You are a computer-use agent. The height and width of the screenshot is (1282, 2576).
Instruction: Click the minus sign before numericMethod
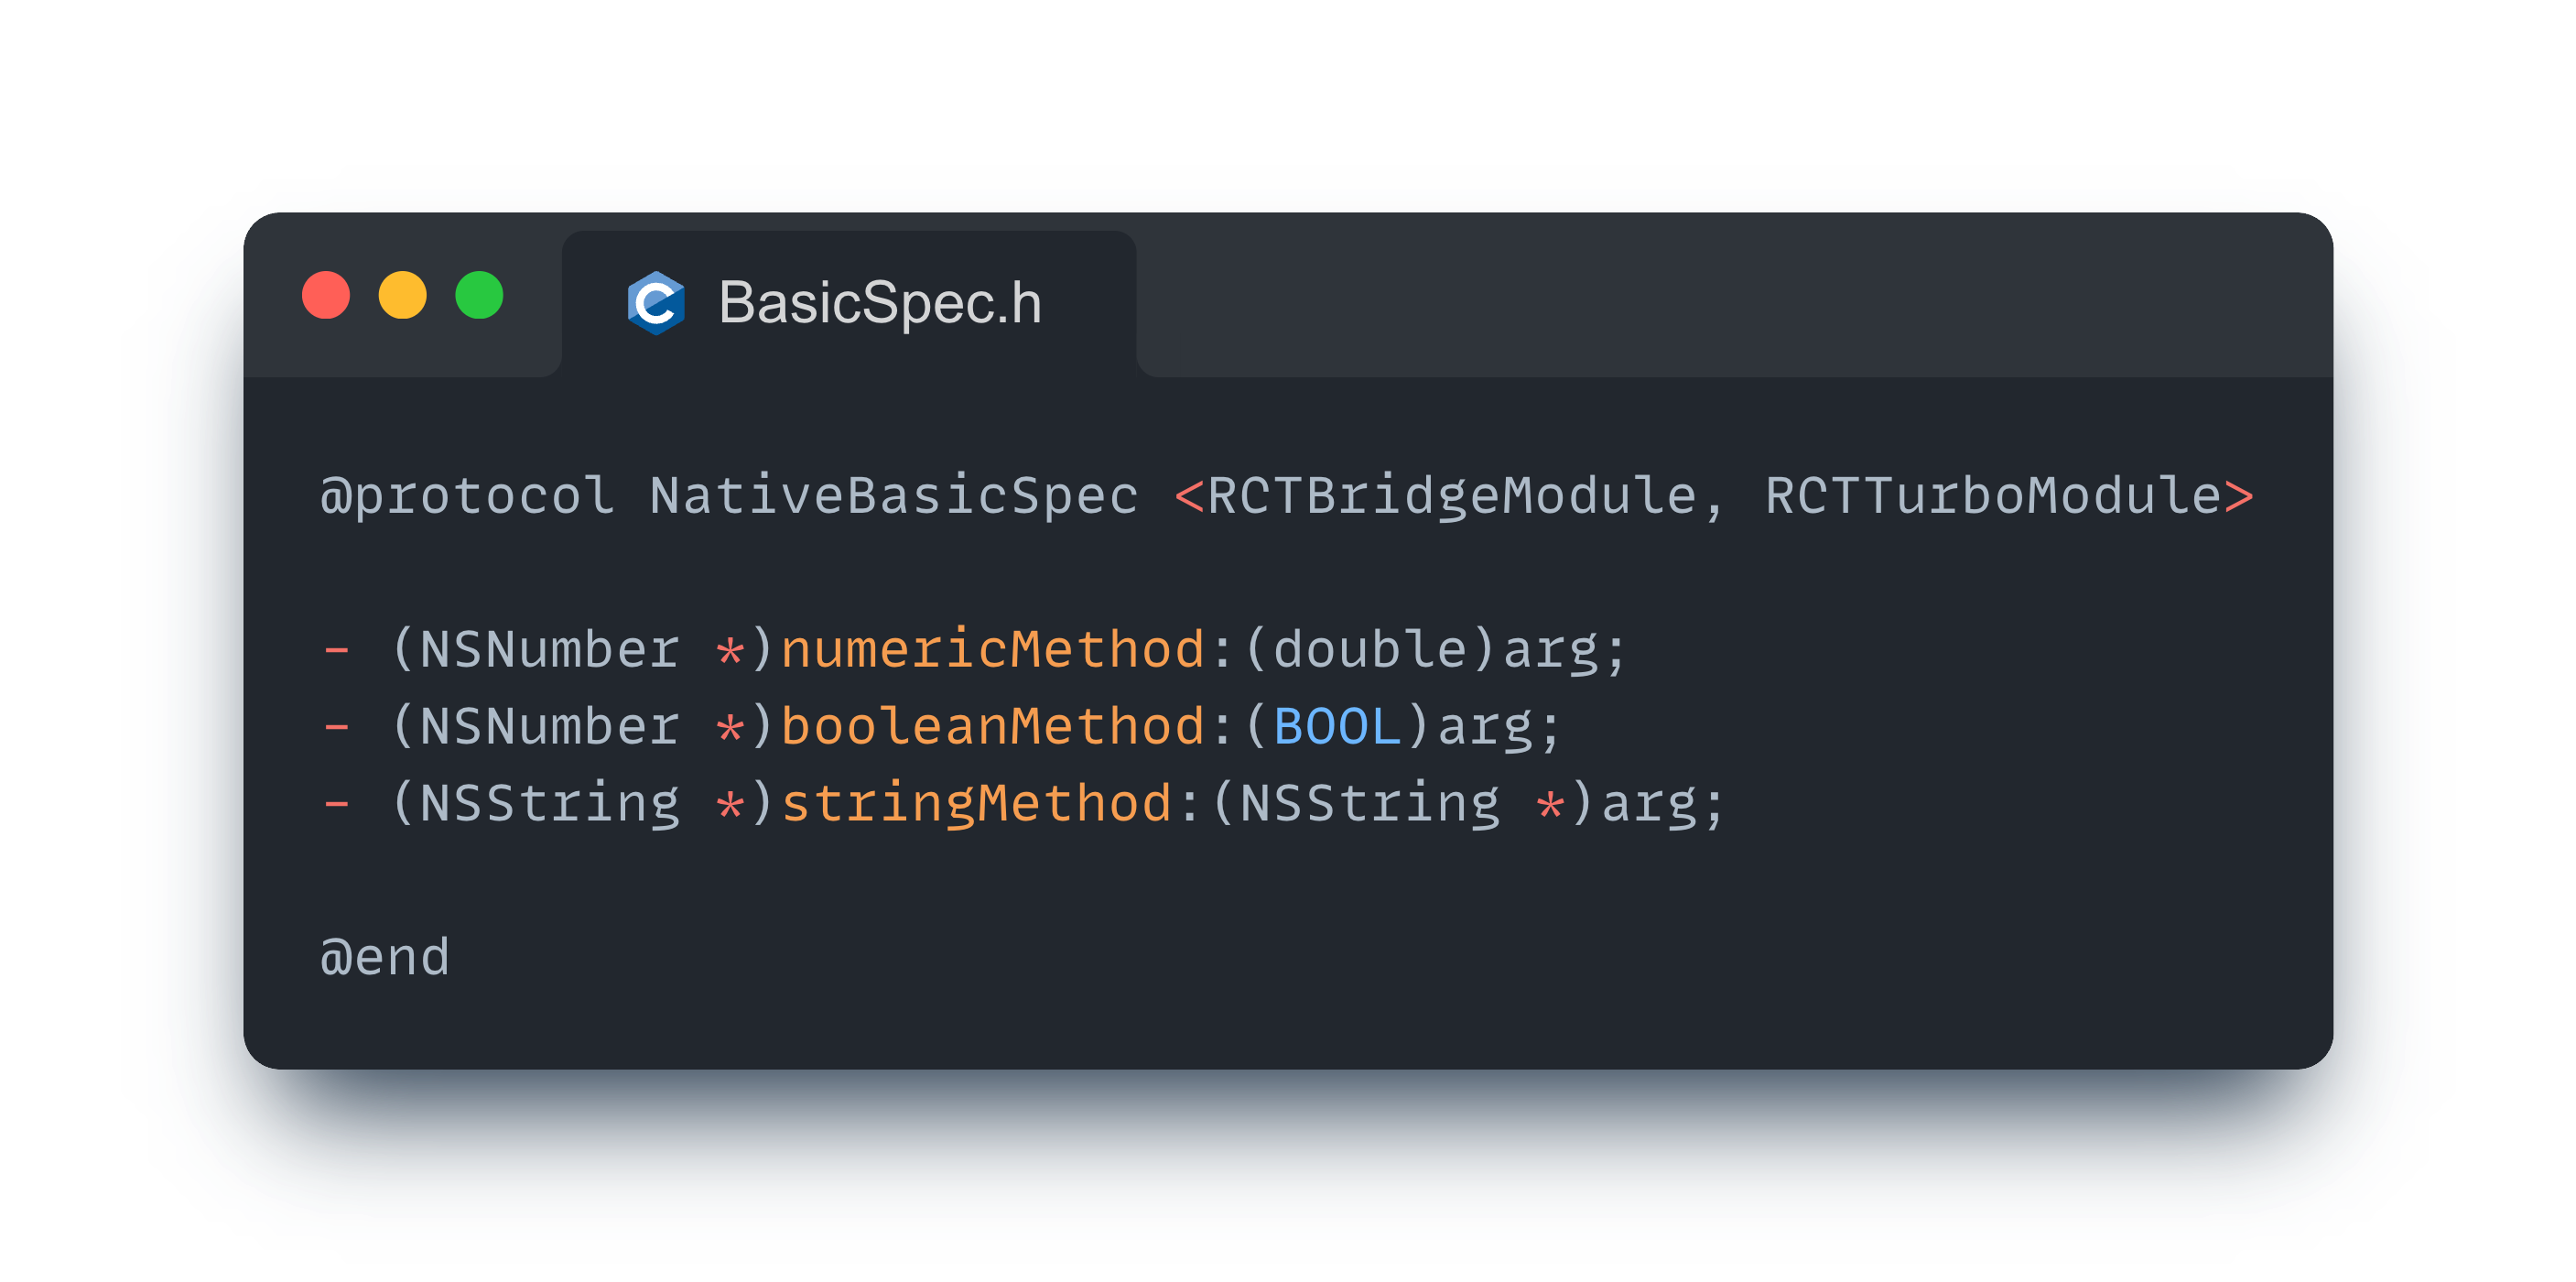pyautogui.click(x=337, y=650)
